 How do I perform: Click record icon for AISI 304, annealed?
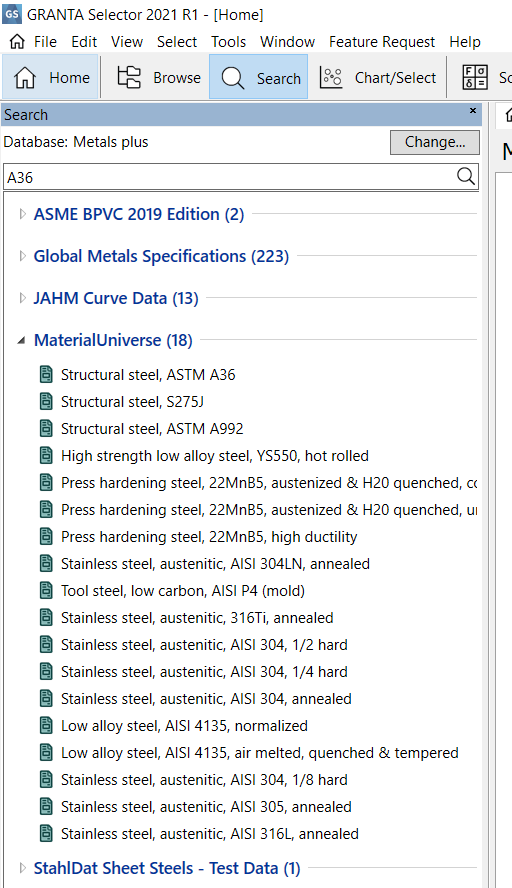[x=46, y=699]
